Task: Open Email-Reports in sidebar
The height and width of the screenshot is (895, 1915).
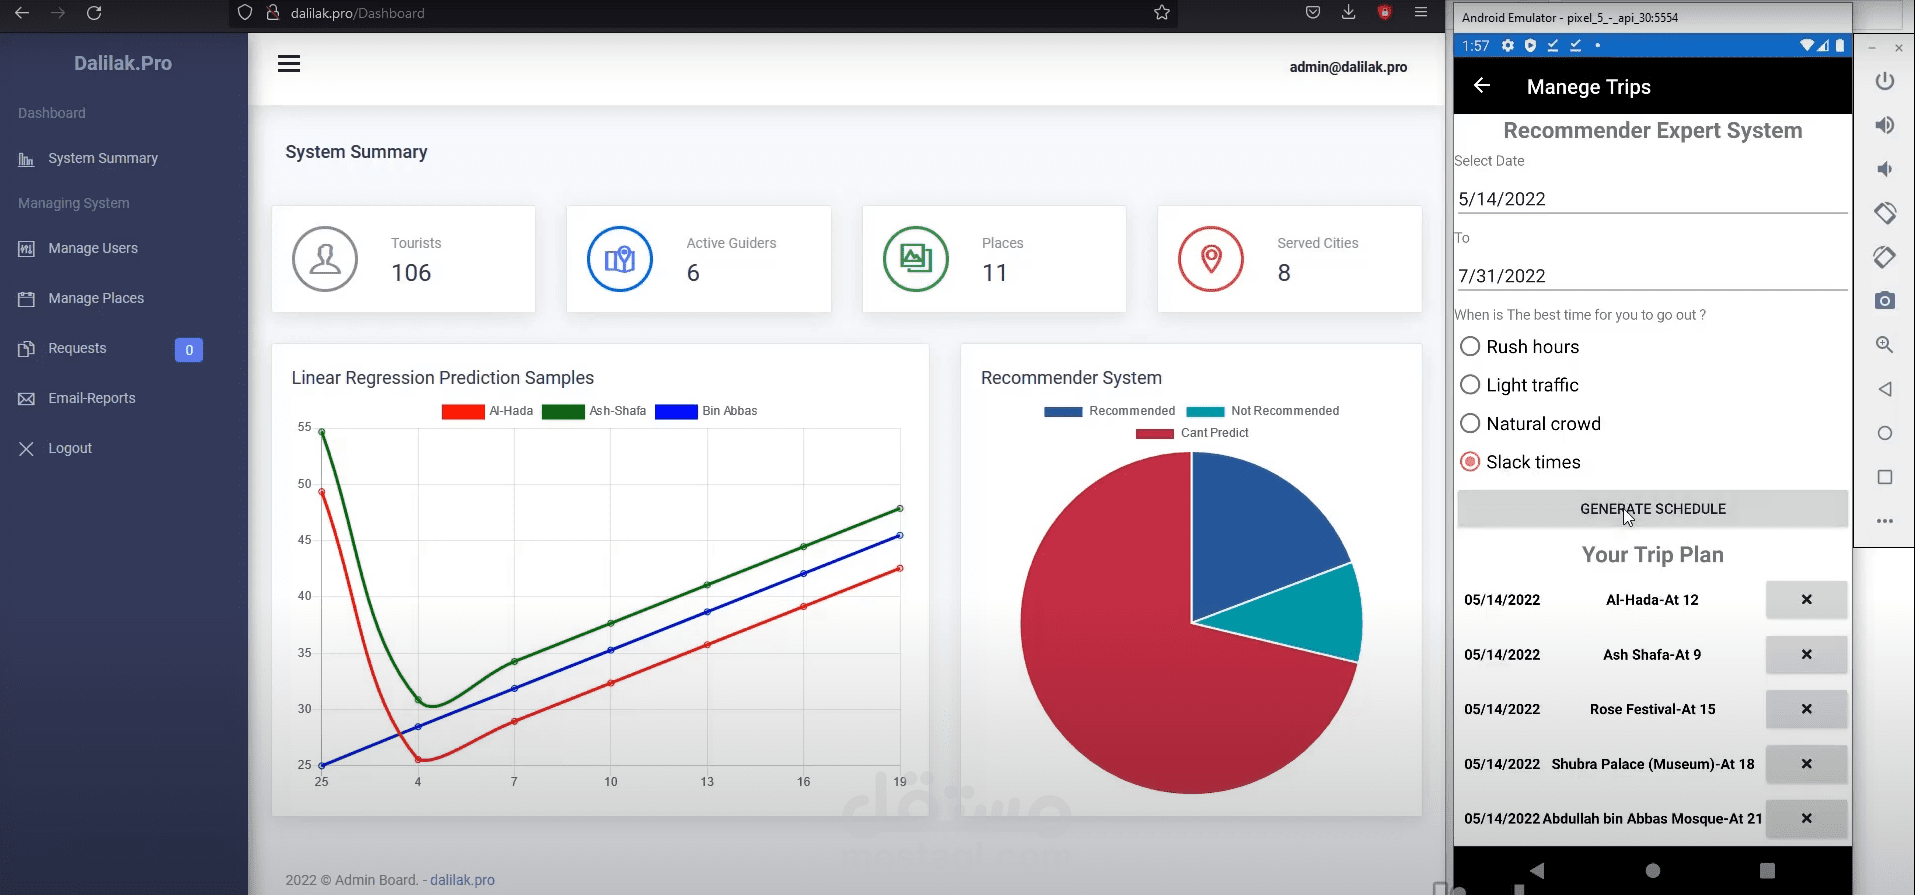Action: pos(92,398)
